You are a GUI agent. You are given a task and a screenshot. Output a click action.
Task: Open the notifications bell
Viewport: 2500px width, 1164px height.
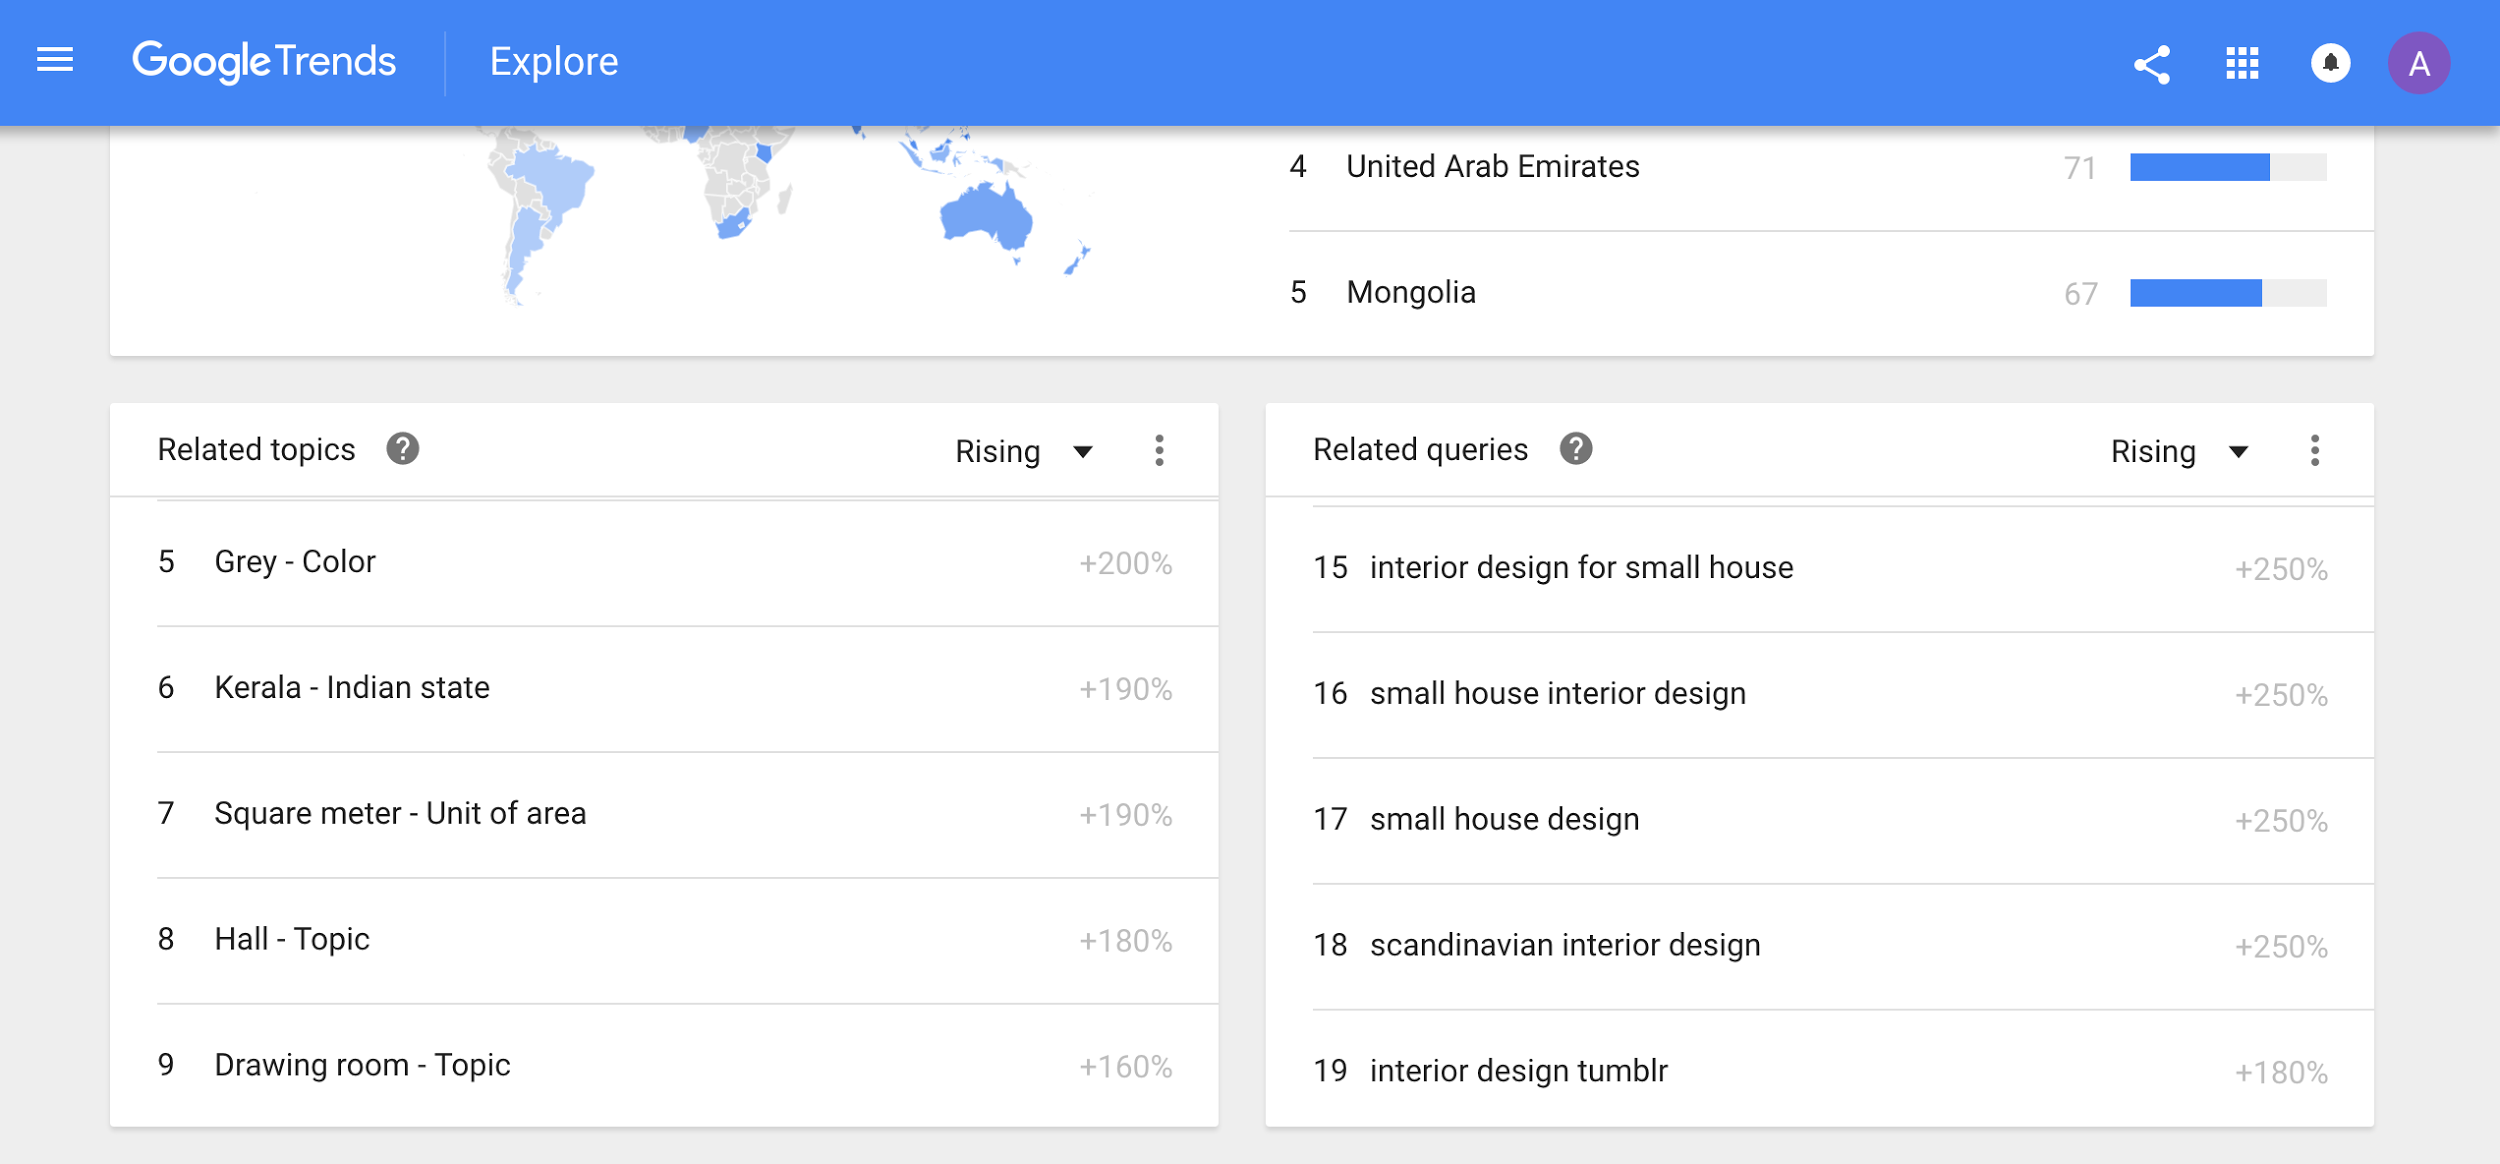(x=2330, y=64)
